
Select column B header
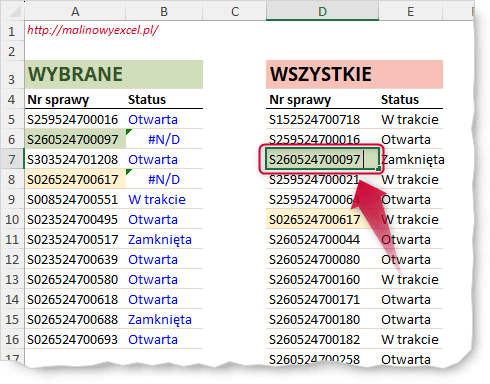point(164,12)
